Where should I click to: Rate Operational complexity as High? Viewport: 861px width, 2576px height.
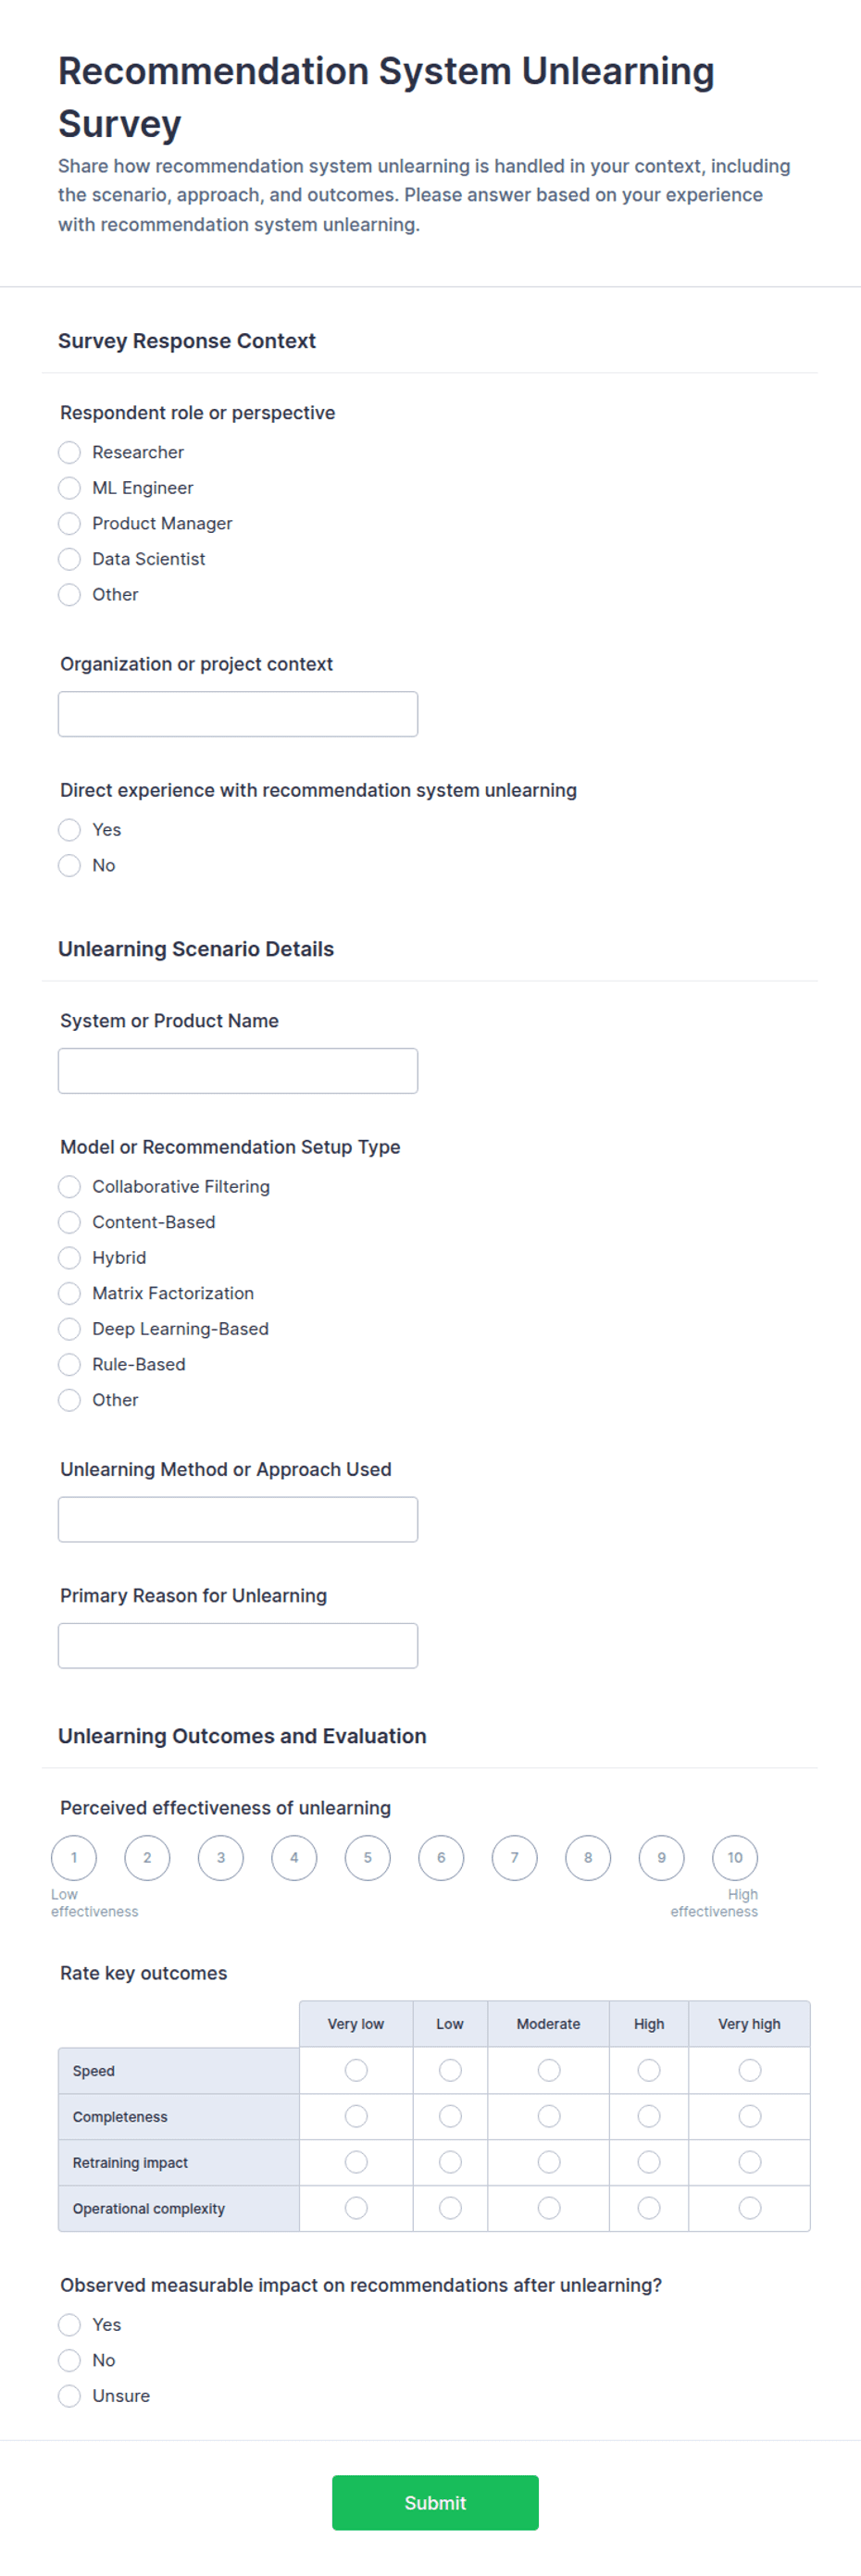(649, 2208)
